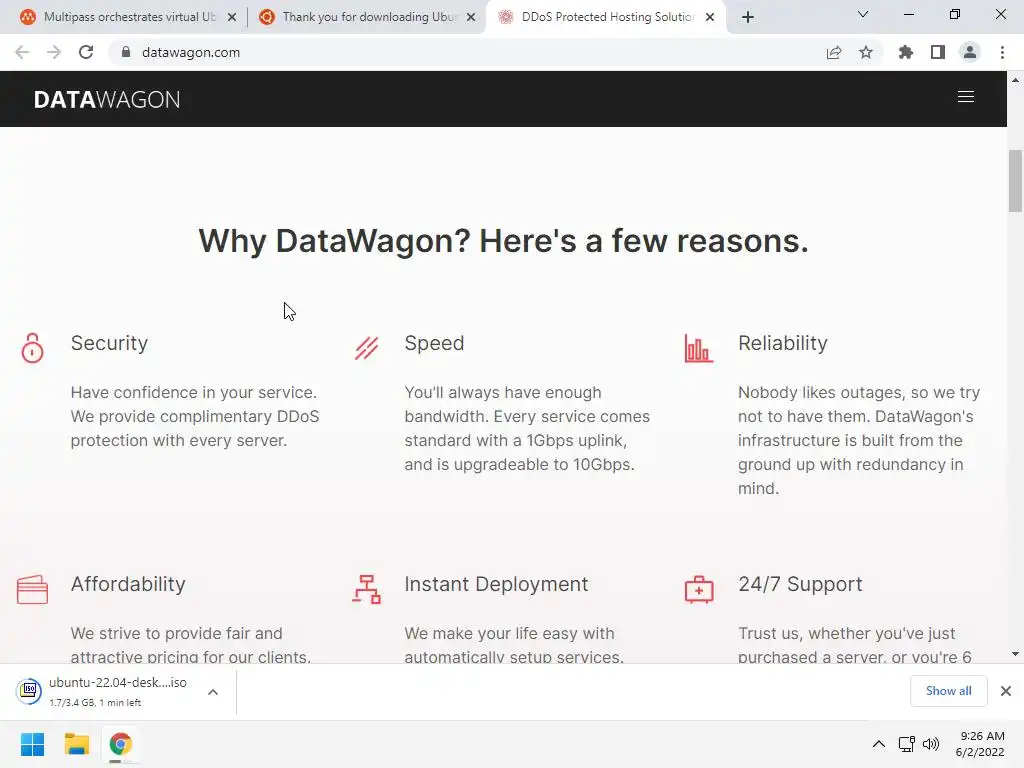This screenshot has height=768, width=1024.
Task: Click the address bar URL datawagon.com
Action: (x=191, y=52)
